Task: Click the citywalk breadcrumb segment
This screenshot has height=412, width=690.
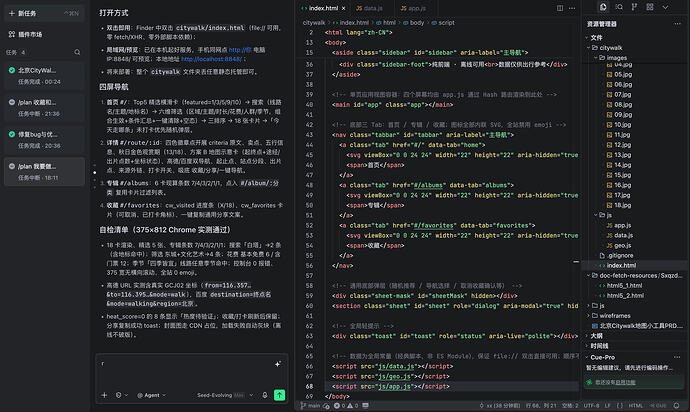Action: (314, 22)
